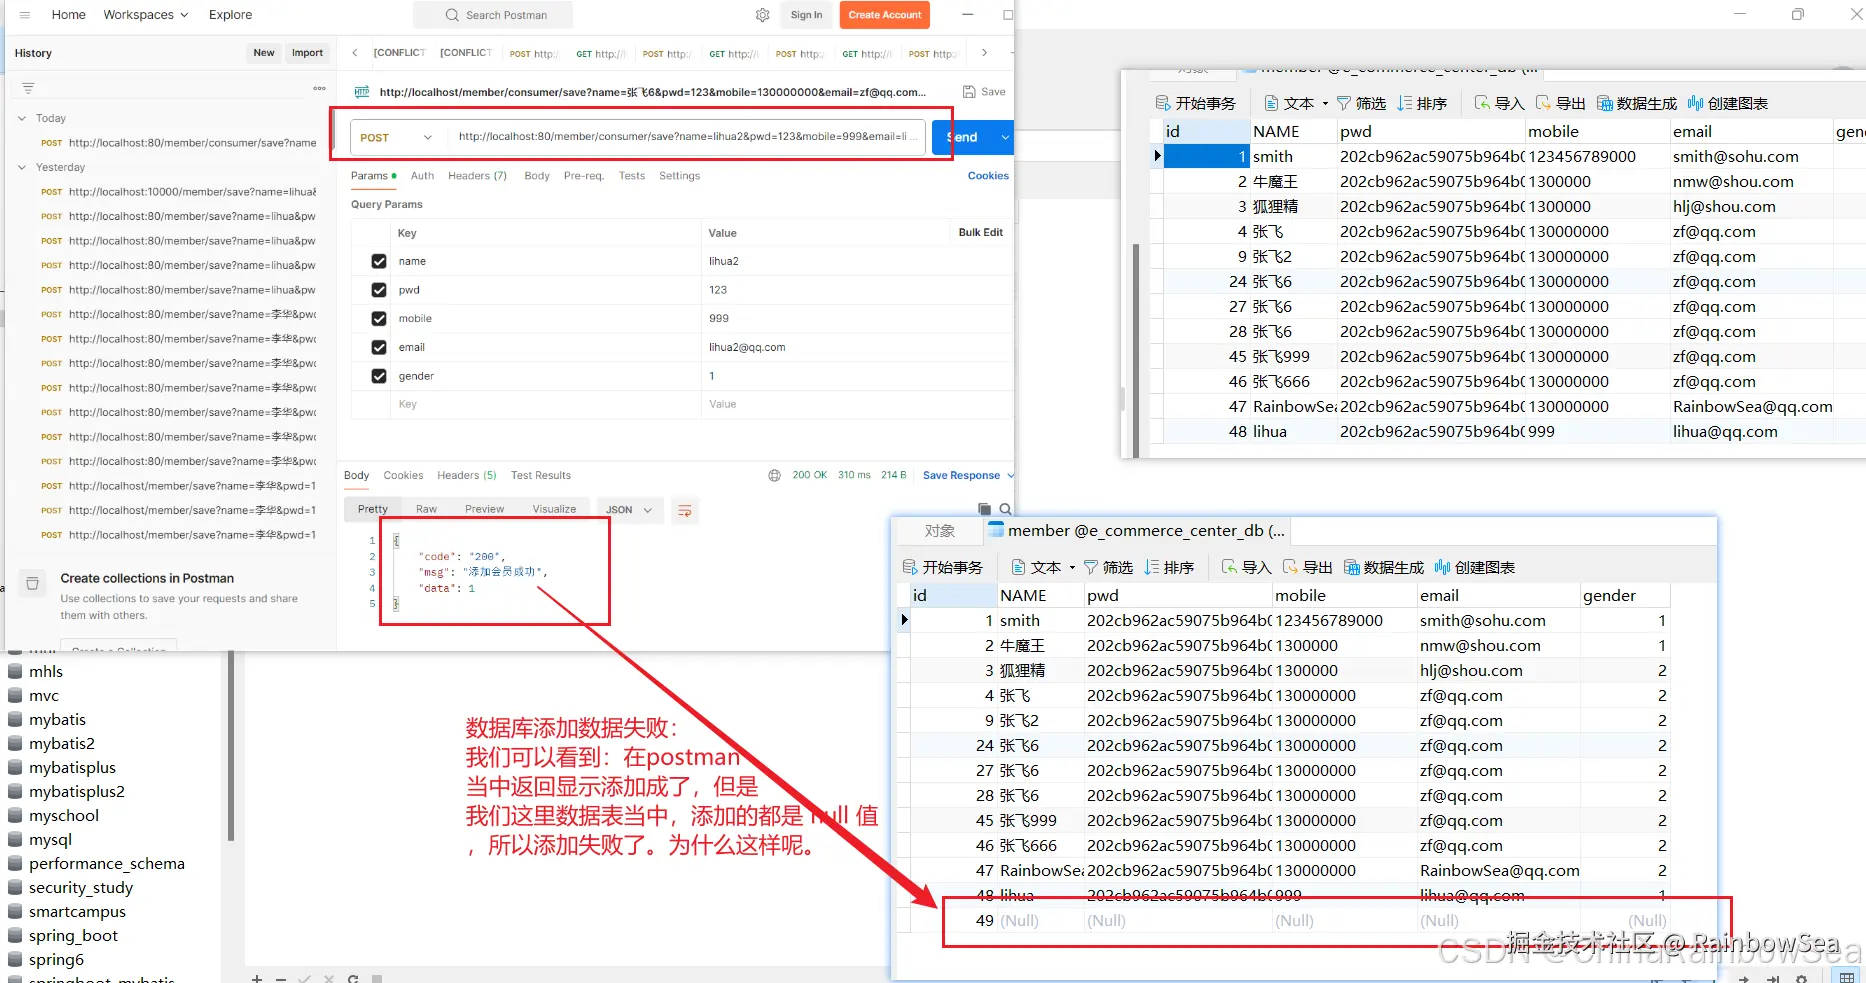Open the Cookies link
Image resolution: width=1866 pixels, height=983 pixels.
(988, 176)
